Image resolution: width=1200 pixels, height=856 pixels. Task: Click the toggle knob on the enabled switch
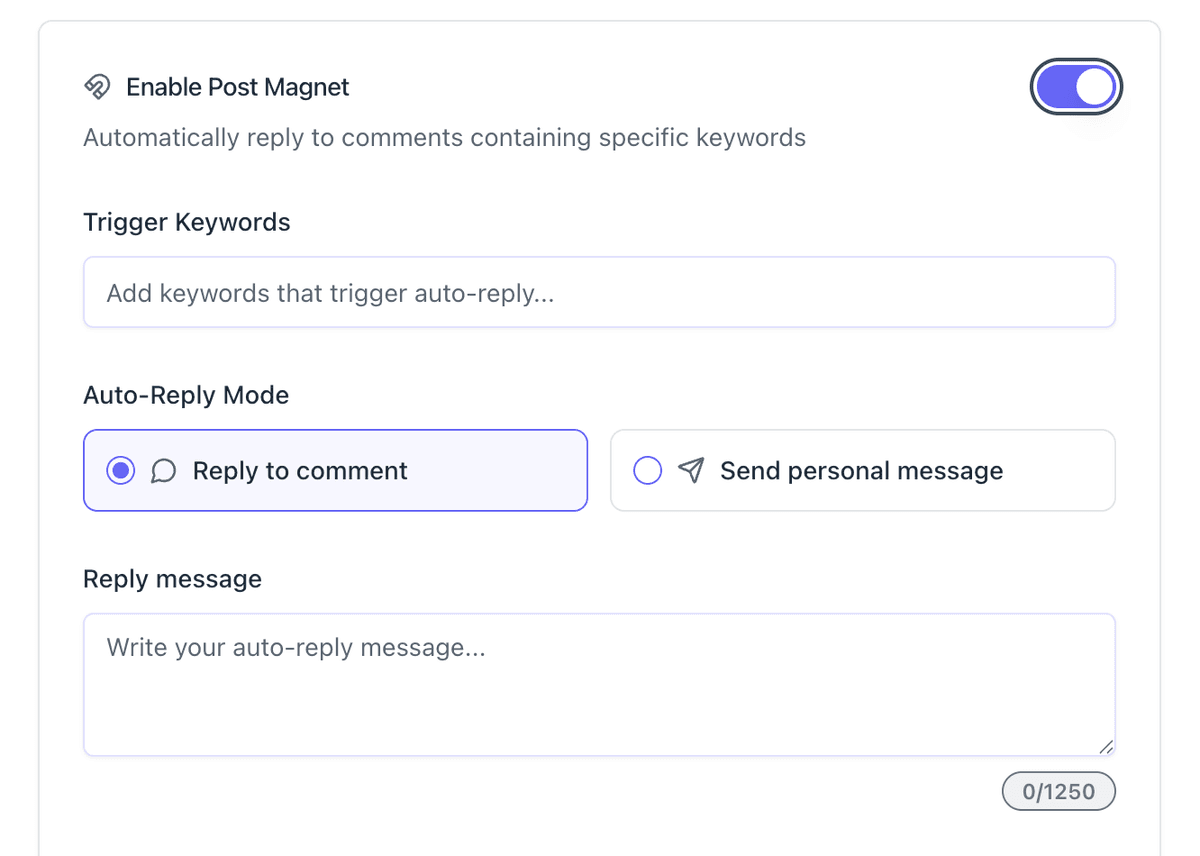pyautogui.click(x=1095, y=87)
